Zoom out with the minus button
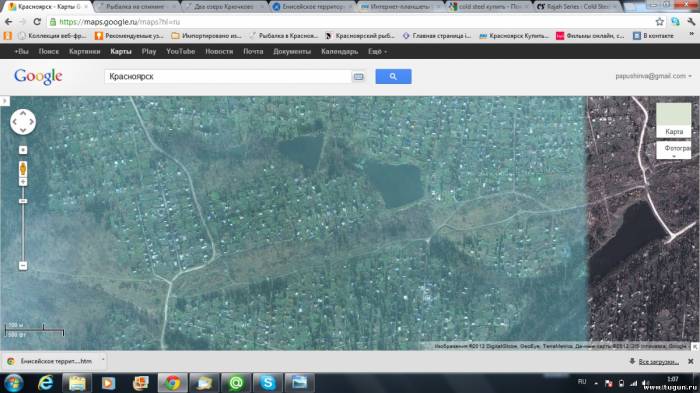The width and height of the screenshot is (700, 393). point(23,266)
